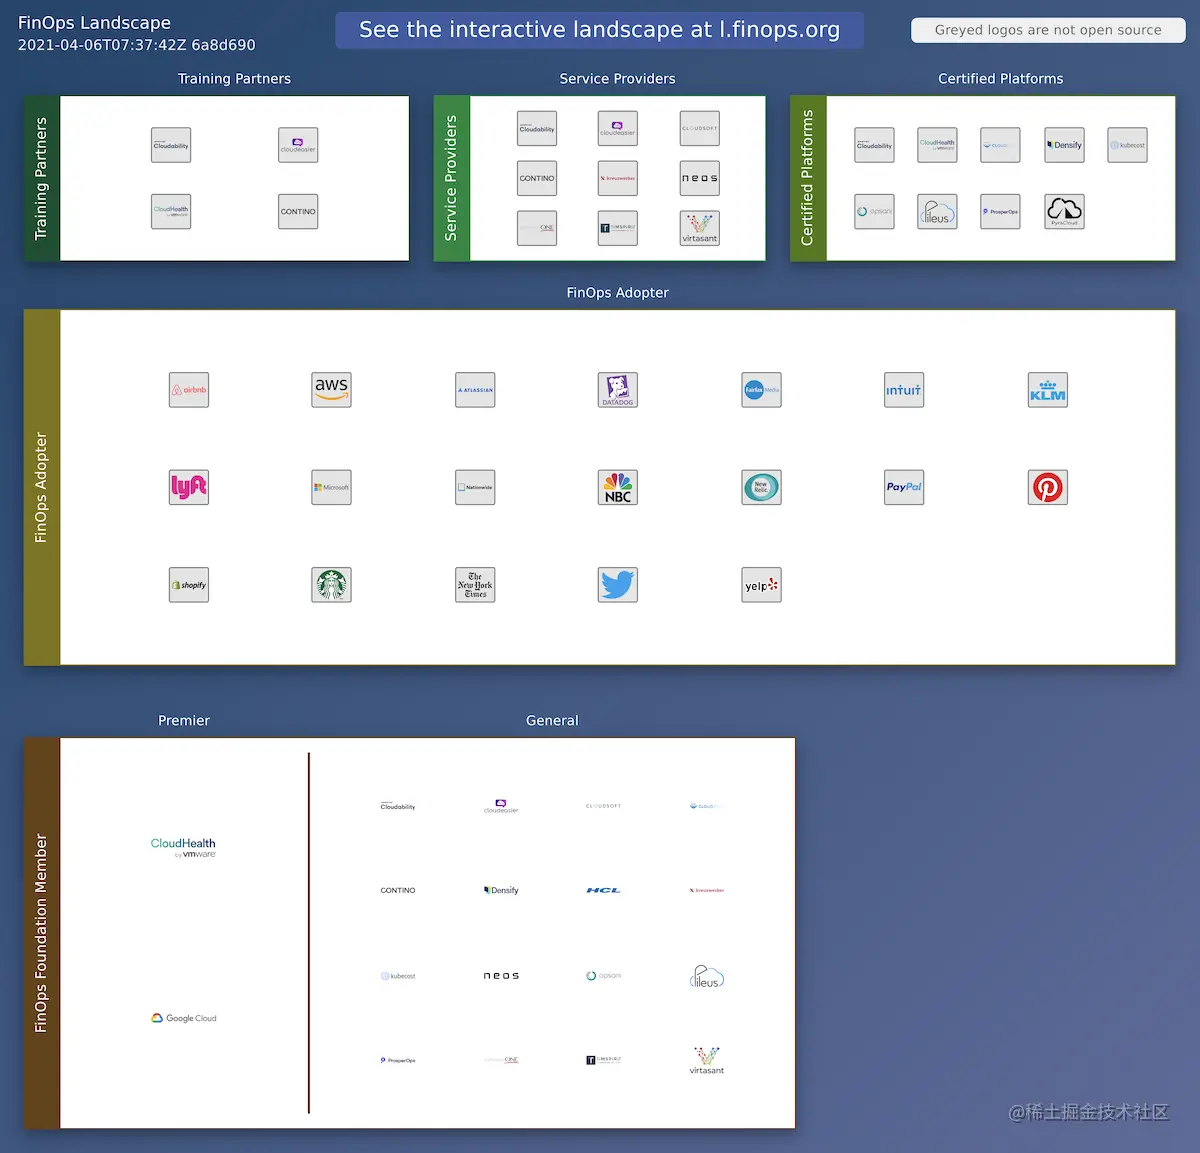
Task: Select kreuzwerker logo in Service Providers
Action: [x=618, y=178]
